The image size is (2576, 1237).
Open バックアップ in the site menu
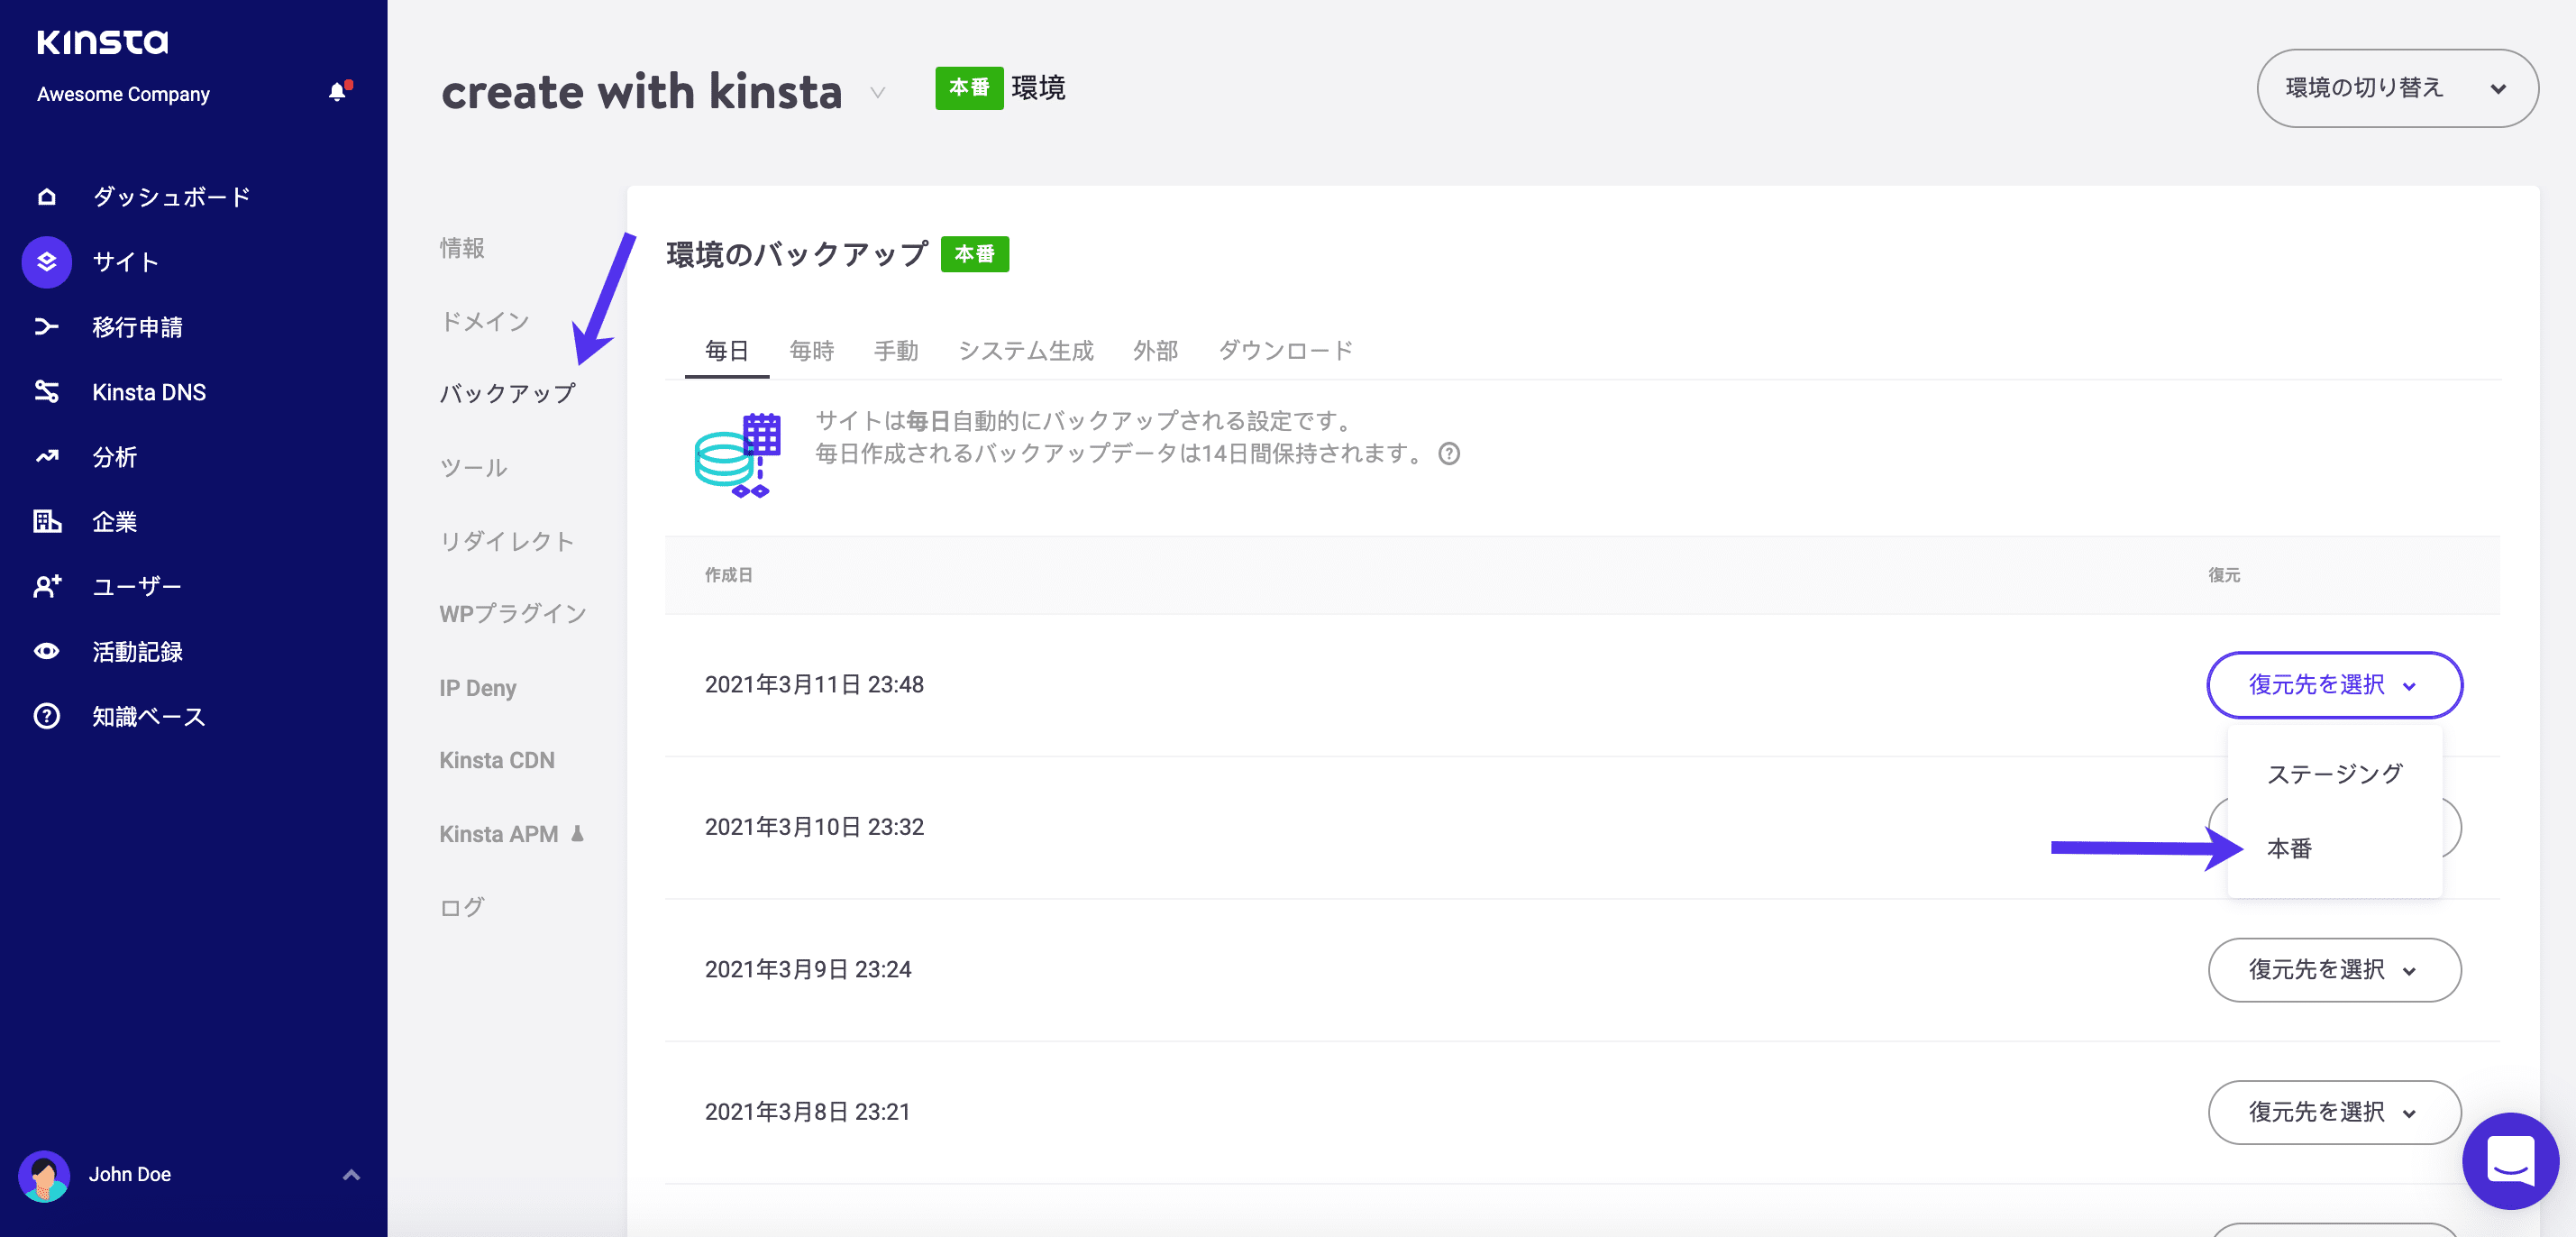tap(505, 393)
